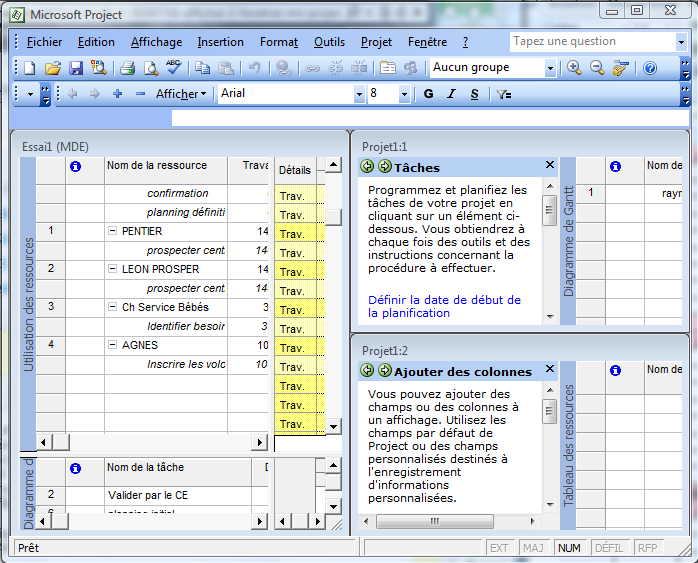Zoom out with magnifier minus
The height and width of the screenshot is (563, 698).
coord(597,68)
